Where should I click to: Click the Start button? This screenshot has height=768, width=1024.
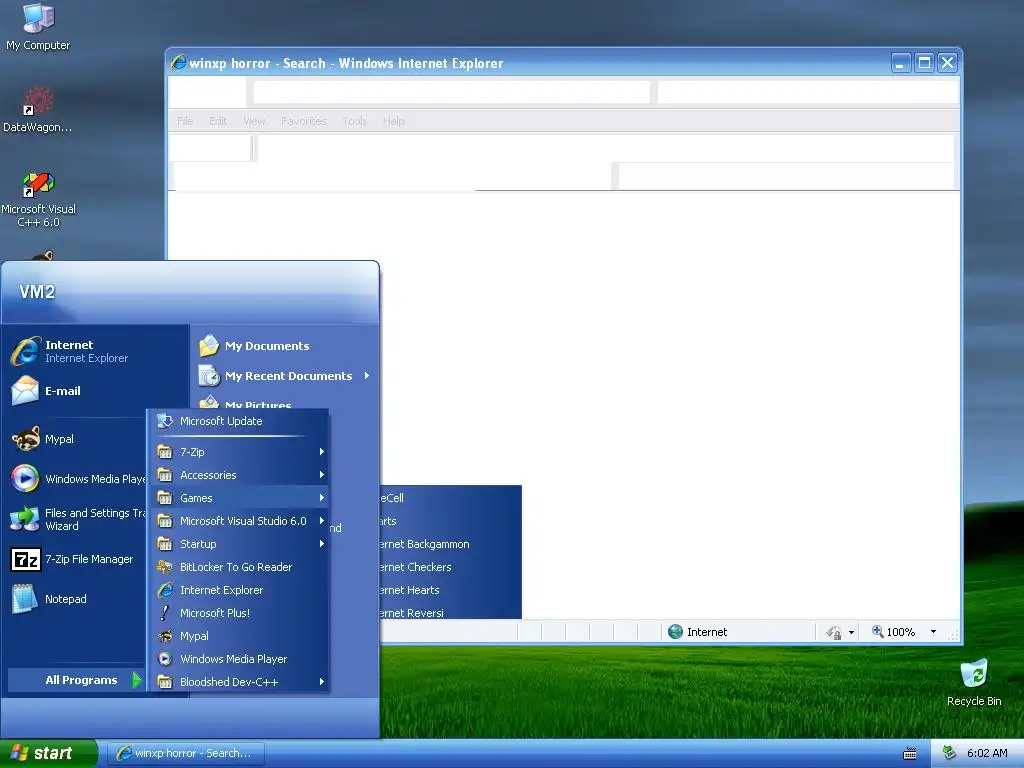(48, 753)
